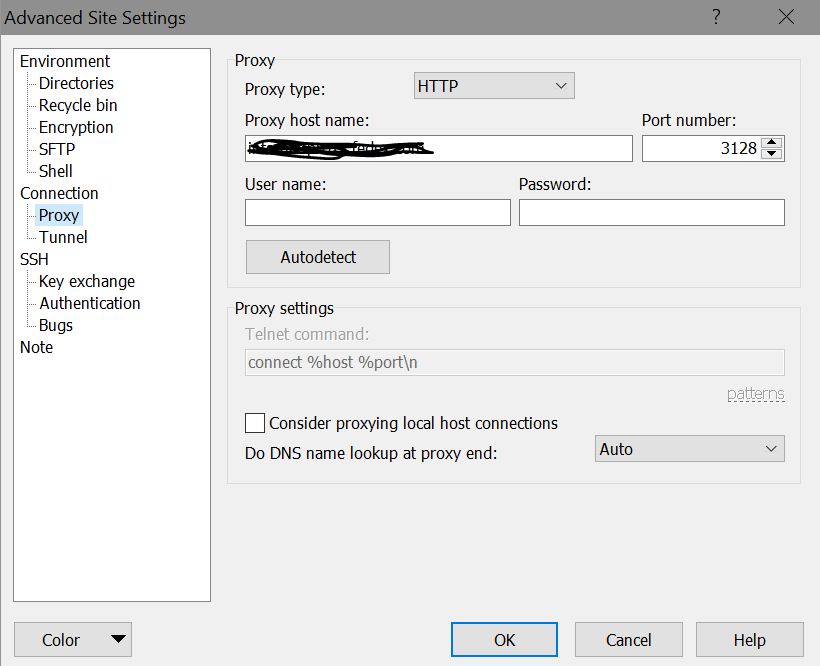Open the Color dropdown menu

[x=72, y=639]
